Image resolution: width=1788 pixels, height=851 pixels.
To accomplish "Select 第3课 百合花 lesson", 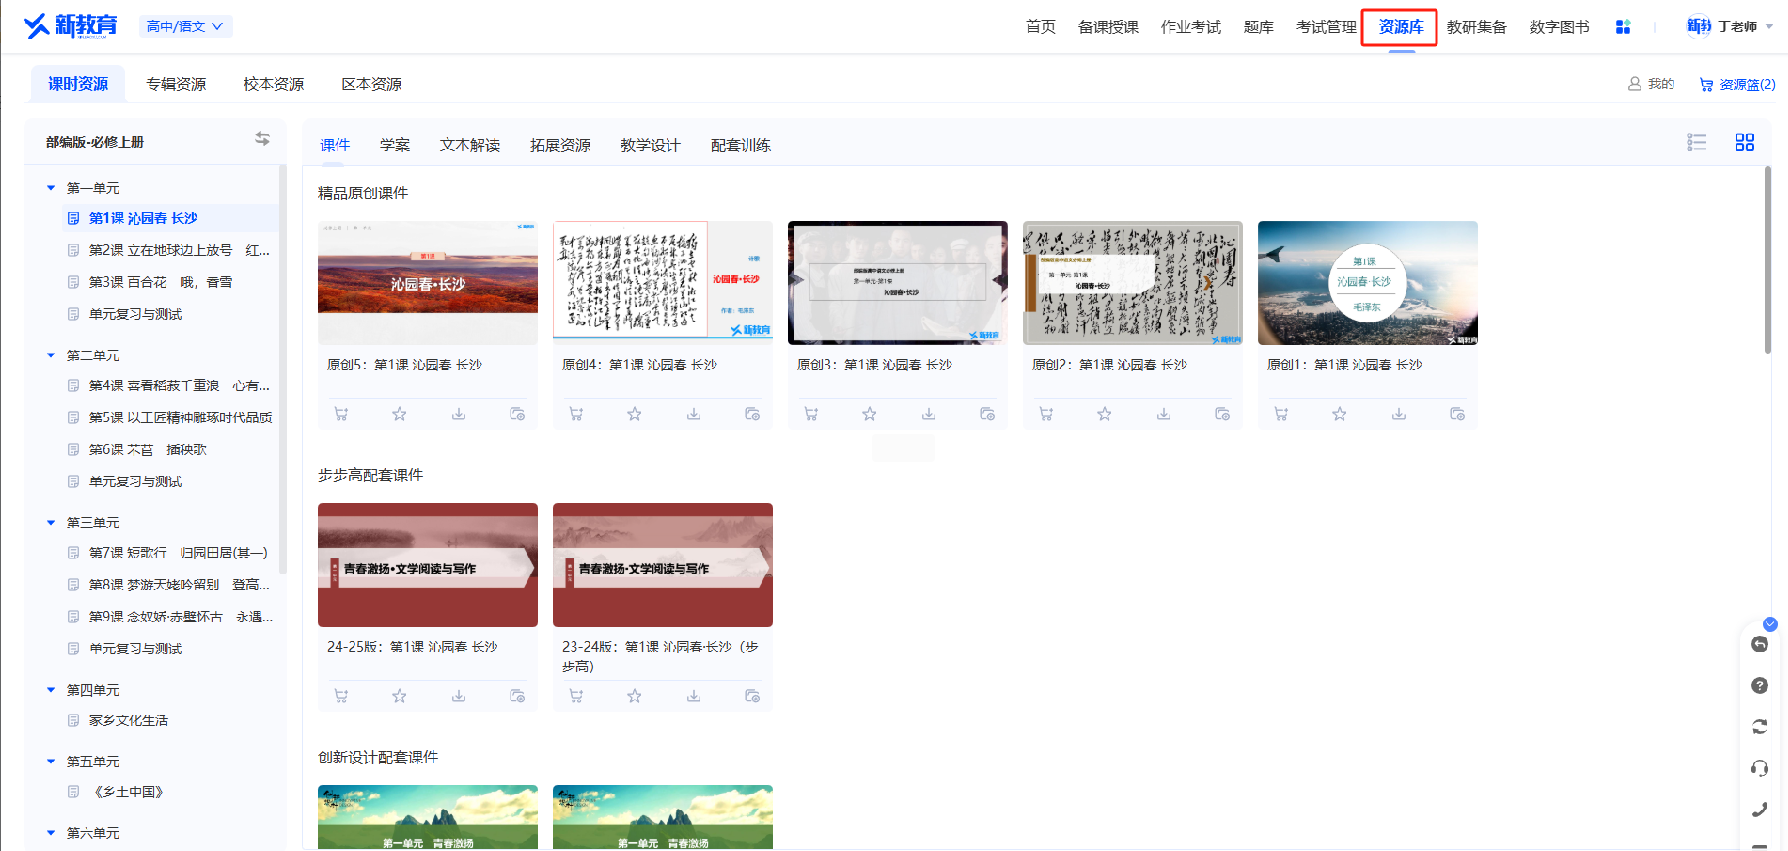I will click(x=160, y=282).
